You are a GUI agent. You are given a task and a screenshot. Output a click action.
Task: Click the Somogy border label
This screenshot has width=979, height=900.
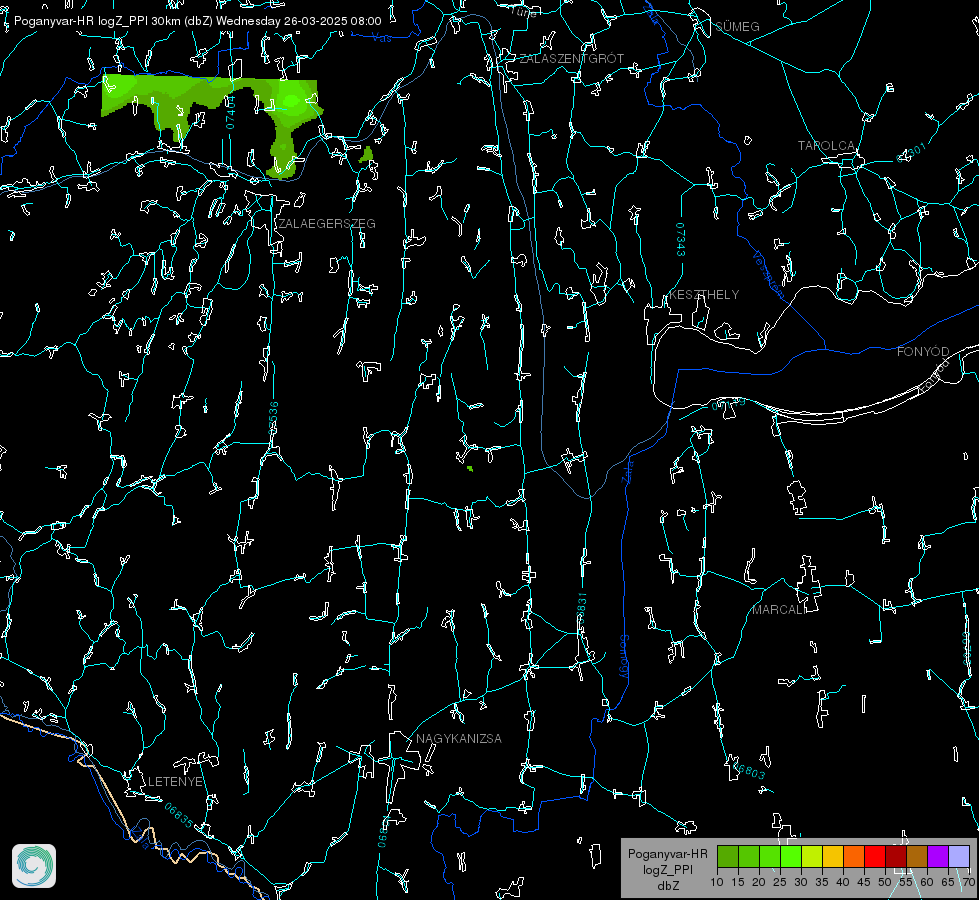coord(623,658)
